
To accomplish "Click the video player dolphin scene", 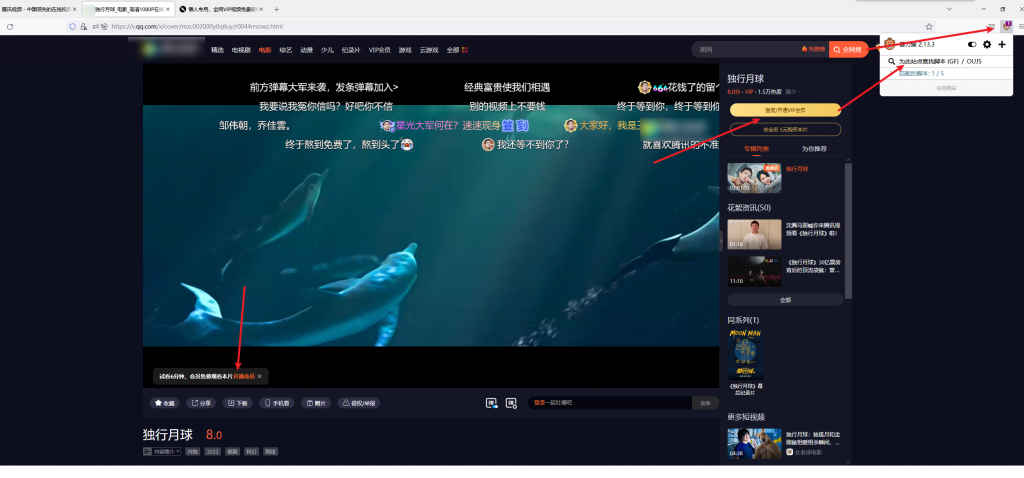I will tap(431, 225).
